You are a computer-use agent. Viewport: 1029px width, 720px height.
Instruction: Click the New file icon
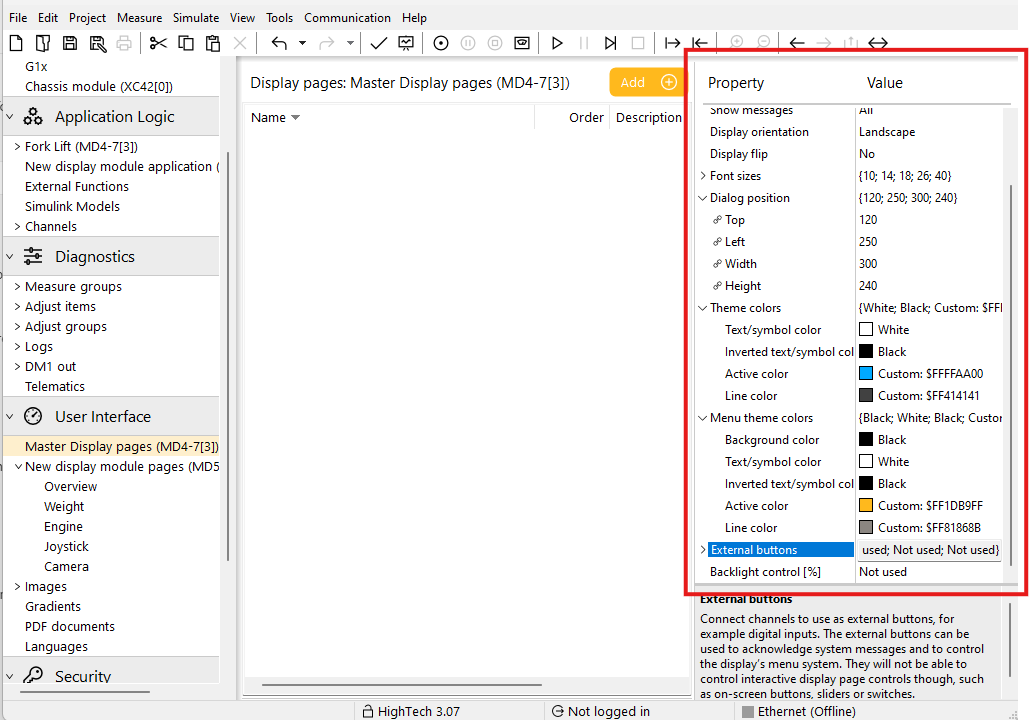pyautogui.click(x=15, y=43)
